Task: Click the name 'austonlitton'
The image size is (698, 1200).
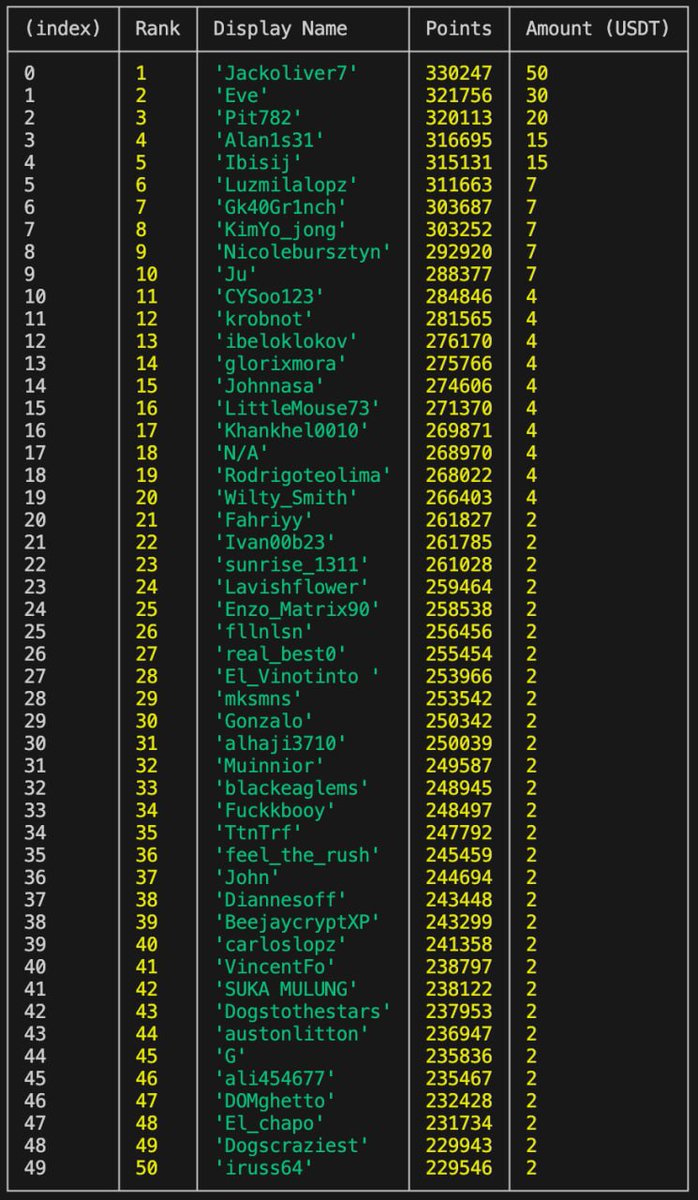Action: point(292,1034)
